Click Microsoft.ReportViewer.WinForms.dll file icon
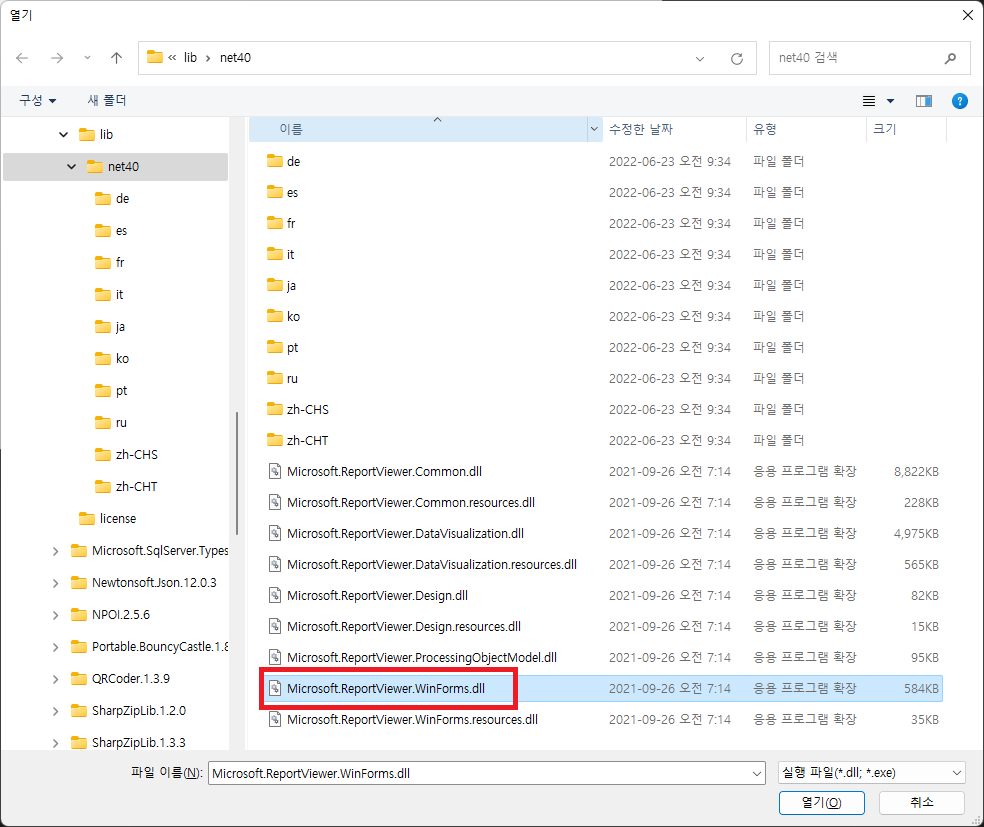The width and height of the screenshot is (984, 827). (x=274, y=688)
